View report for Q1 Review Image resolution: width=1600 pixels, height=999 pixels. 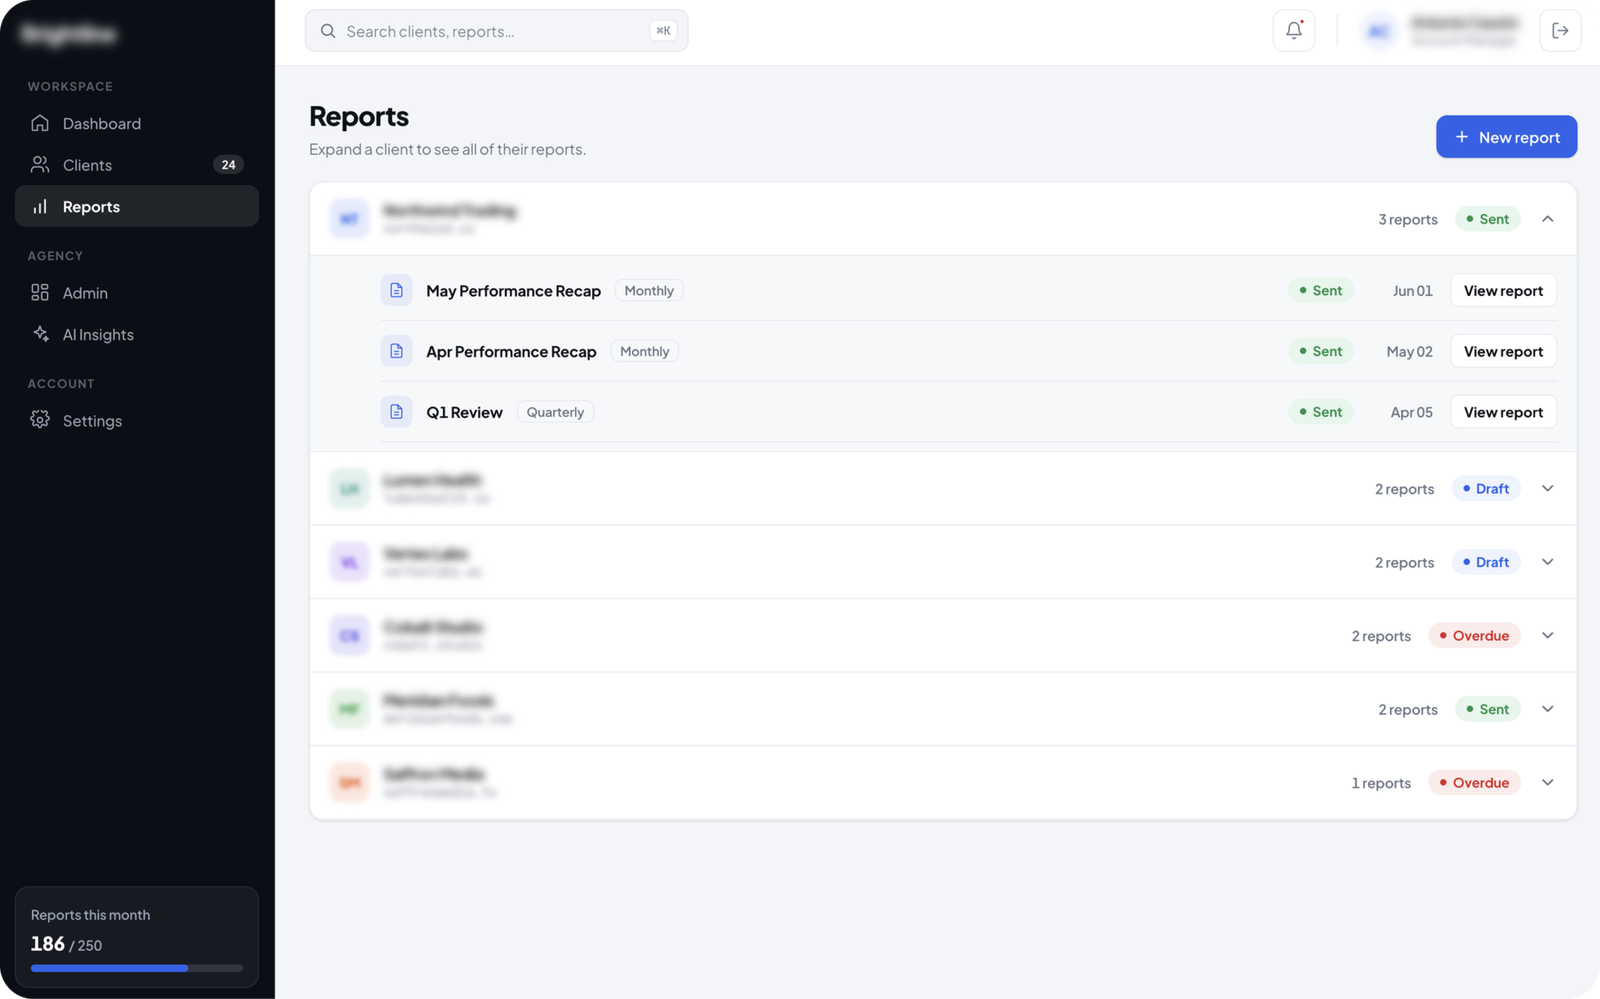(x=1503, y=412)
